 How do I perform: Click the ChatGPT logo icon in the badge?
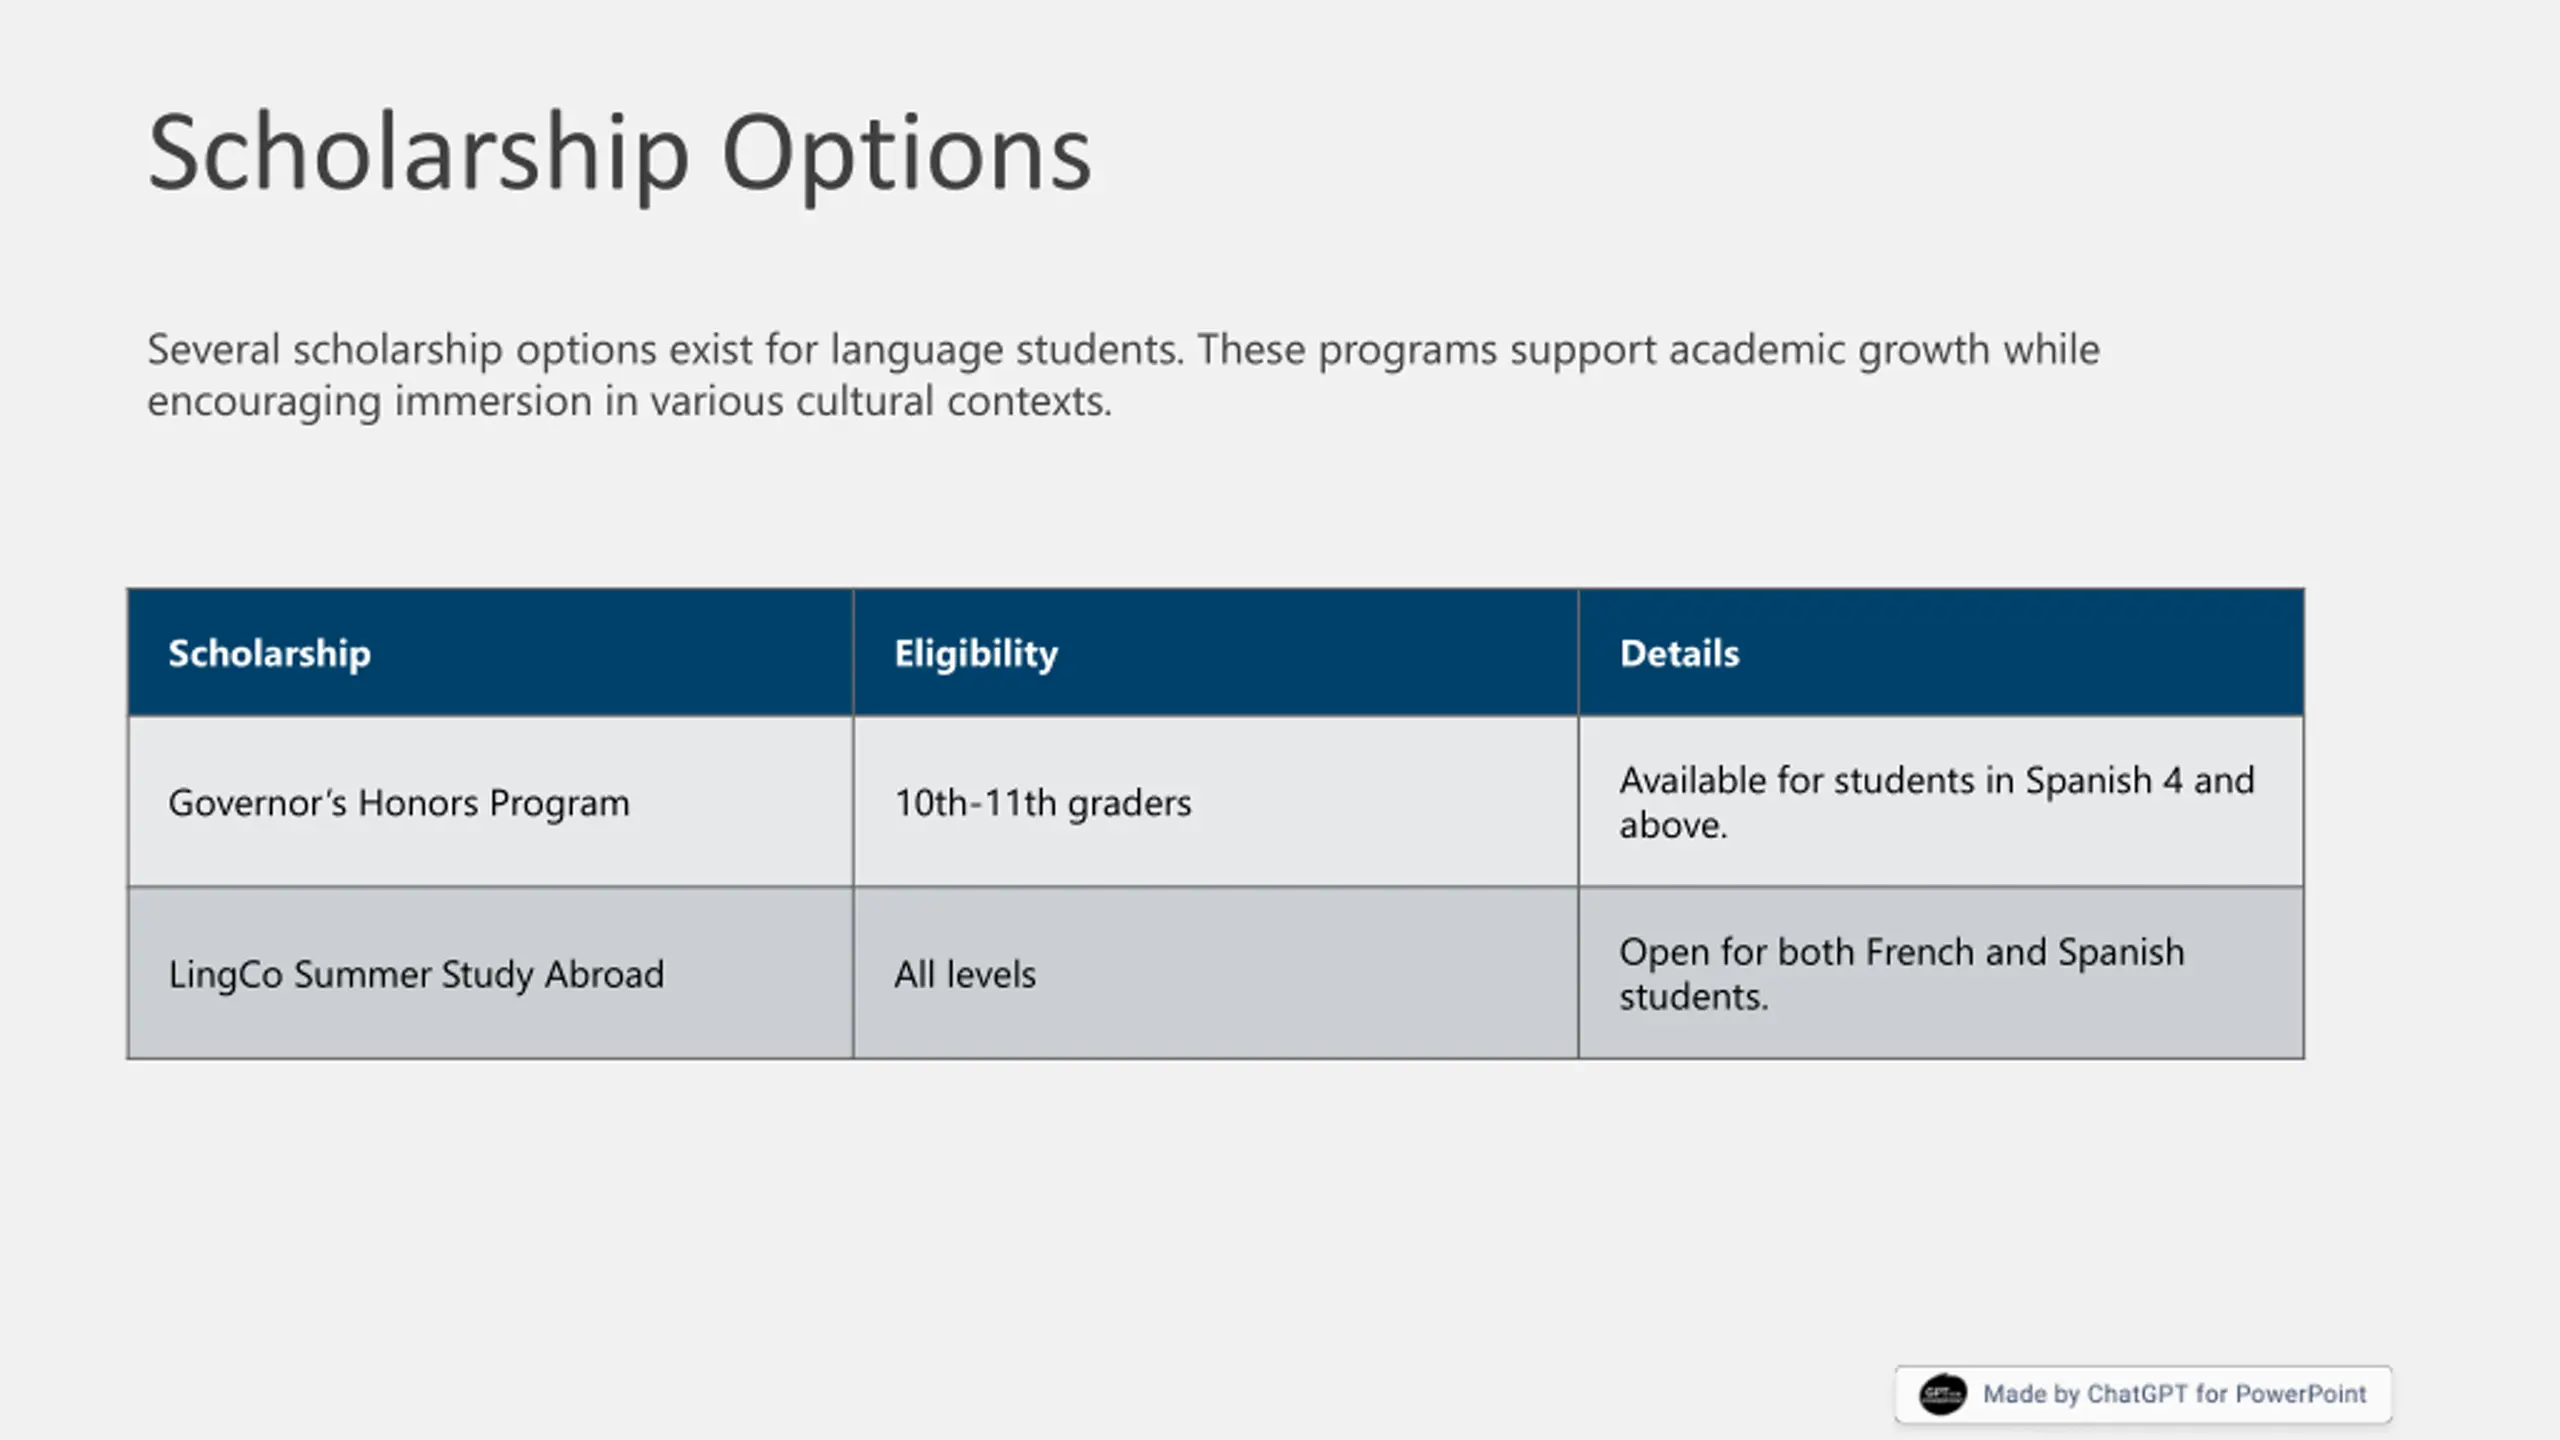tap(1942, 1394)
